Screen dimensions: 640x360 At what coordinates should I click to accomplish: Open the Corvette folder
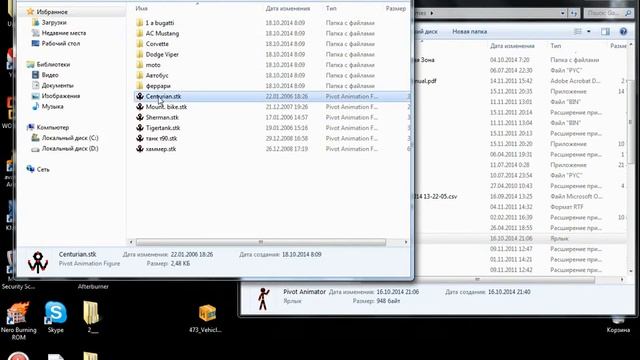[157, 44]
